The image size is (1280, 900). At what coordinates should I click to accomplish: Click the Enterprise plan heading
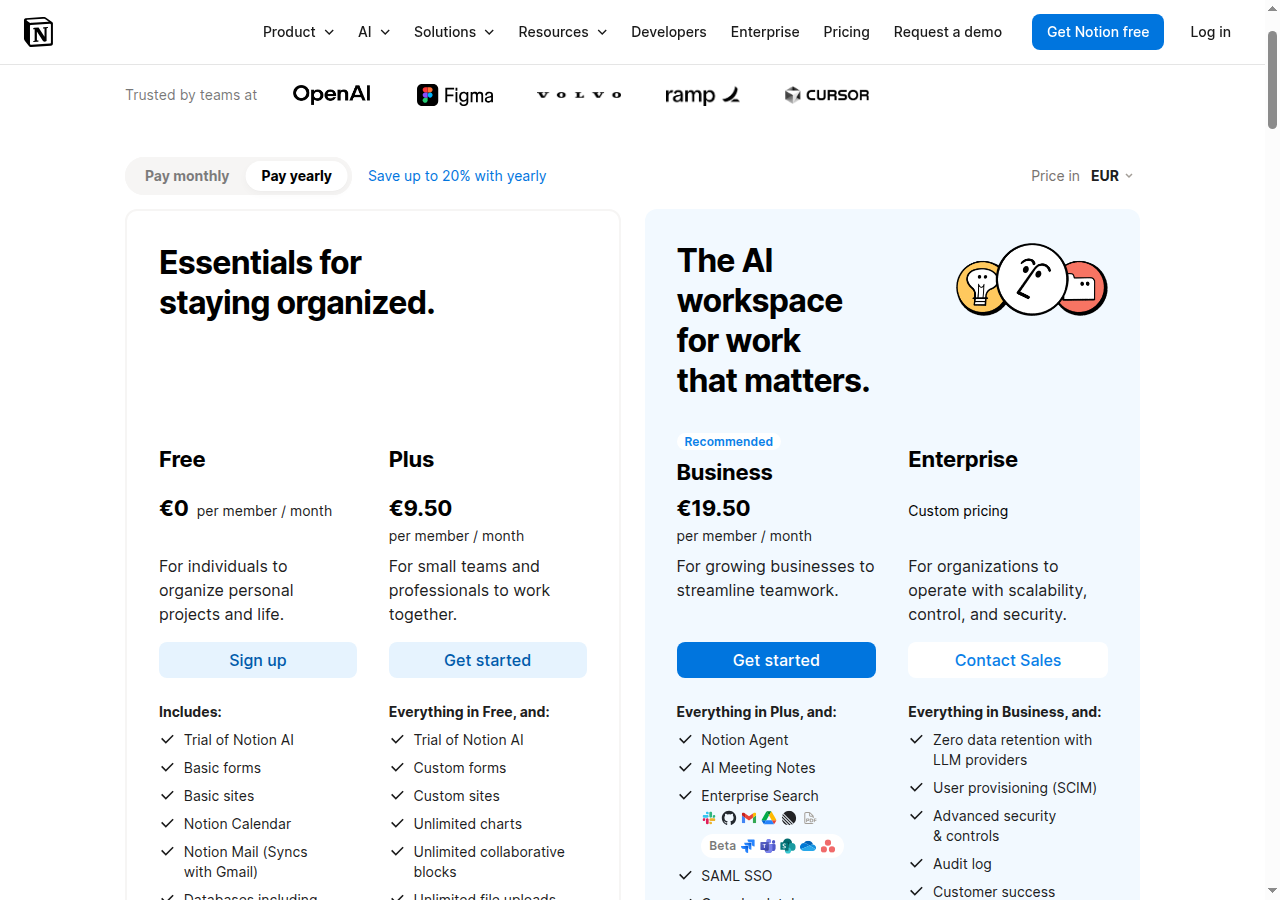[x=963, y=459]
